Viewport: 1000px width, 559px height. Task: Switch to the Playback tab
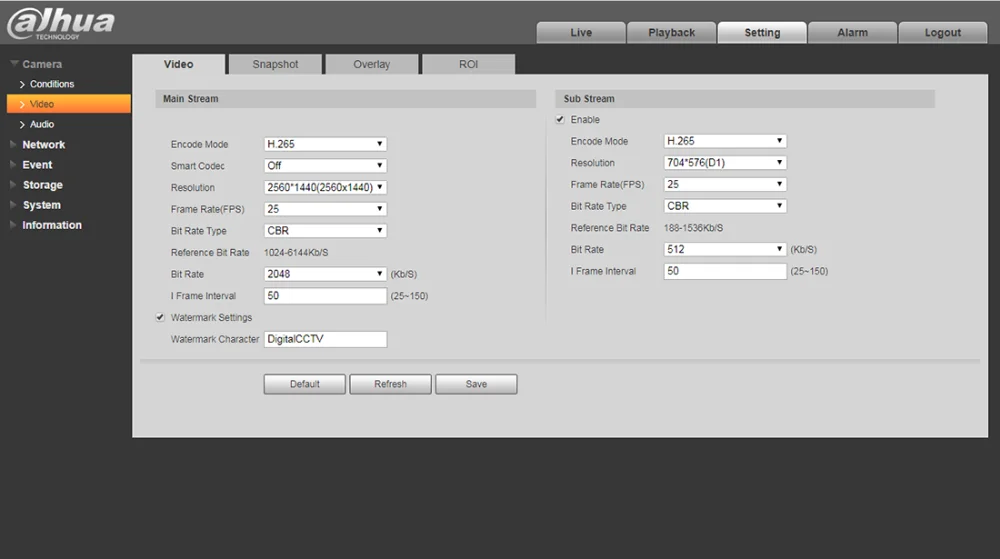coord(672,33)
